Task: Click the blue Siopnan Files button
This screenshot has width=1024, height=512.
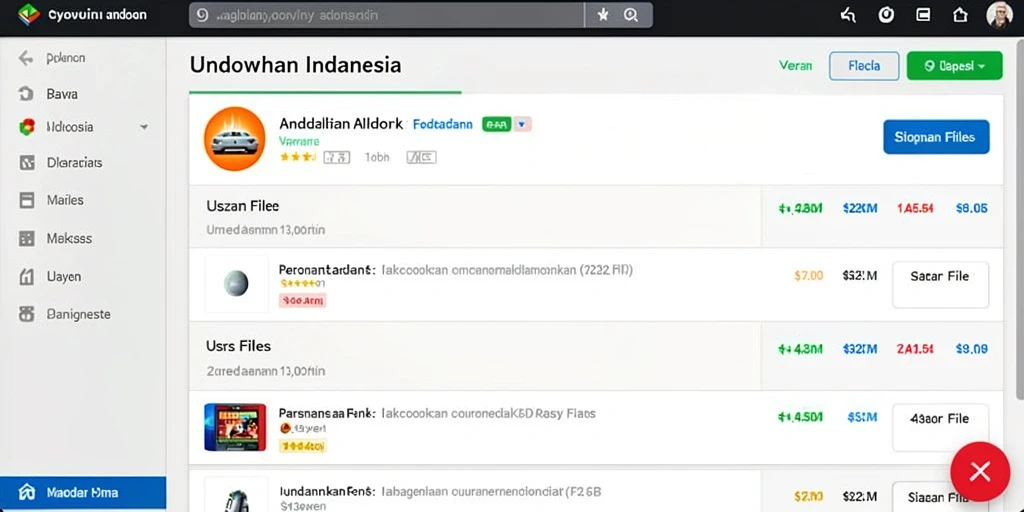Action: (x=936, y=137)
